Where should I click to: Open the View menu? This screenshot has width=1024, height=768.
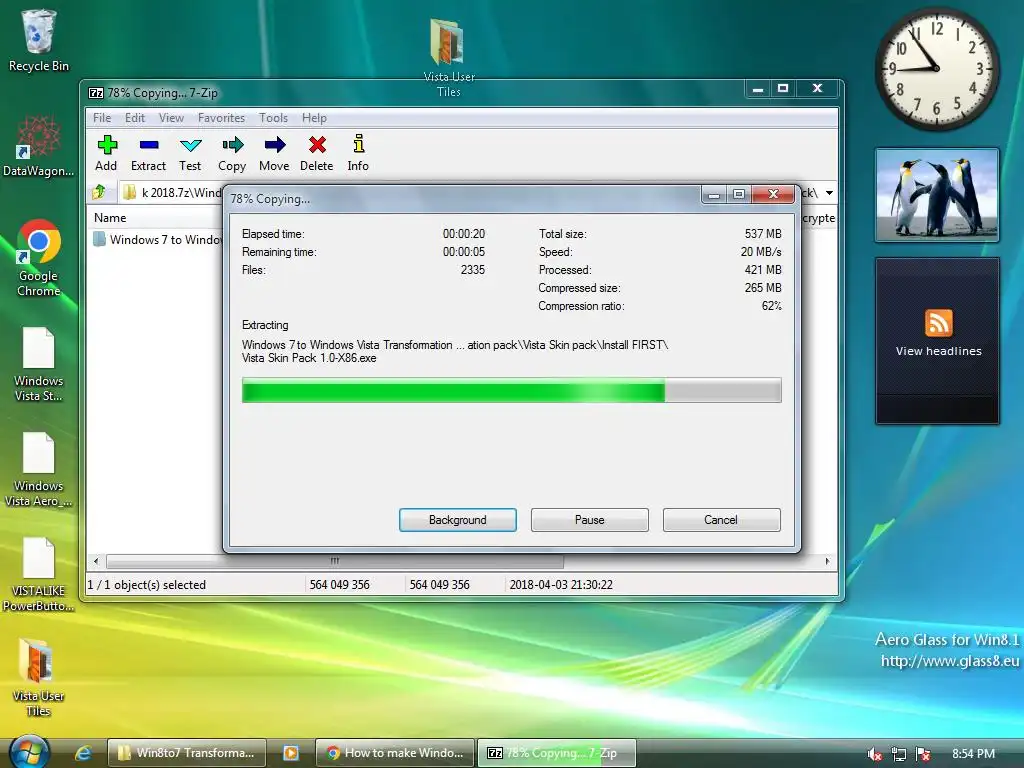point(171,118)
